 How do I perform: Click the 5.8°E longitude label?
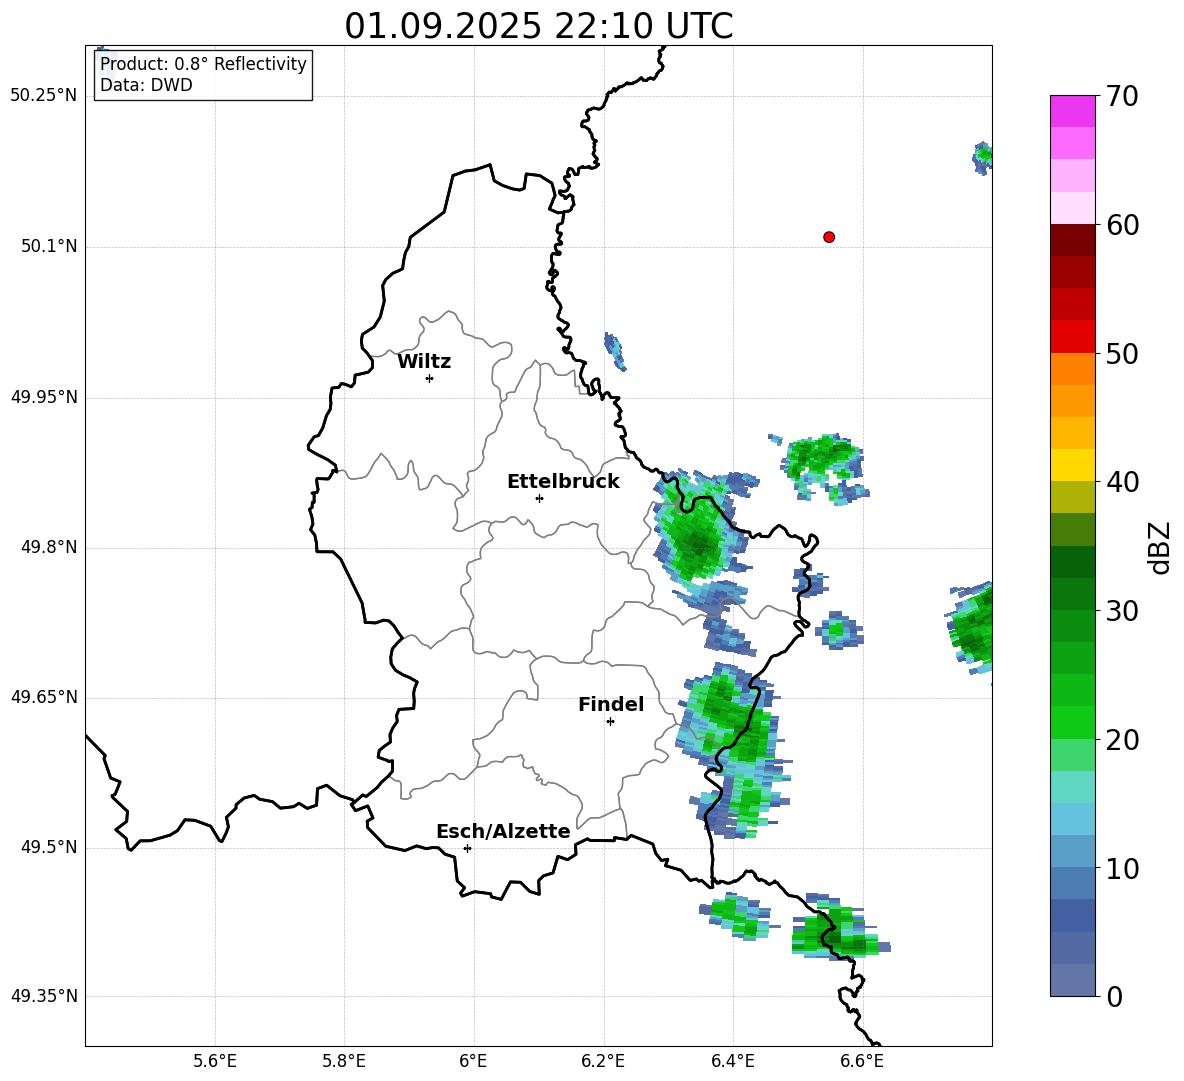click(x=344, y=1061)
